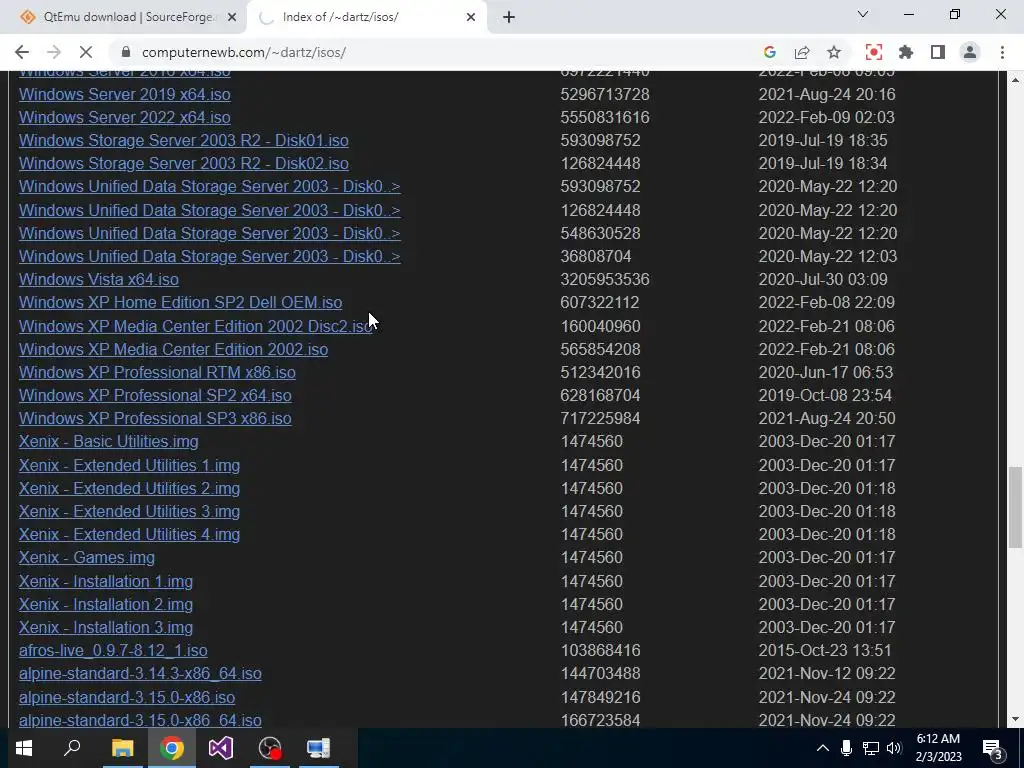
Task: Open Windows Storage Server 2003 R2 - Disk02.iso
Action: 184,163
